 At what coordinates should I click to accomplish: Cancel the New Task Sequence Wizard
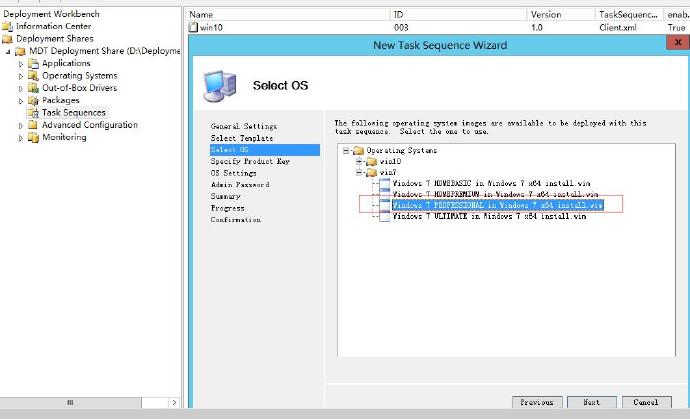click(646, 402)
